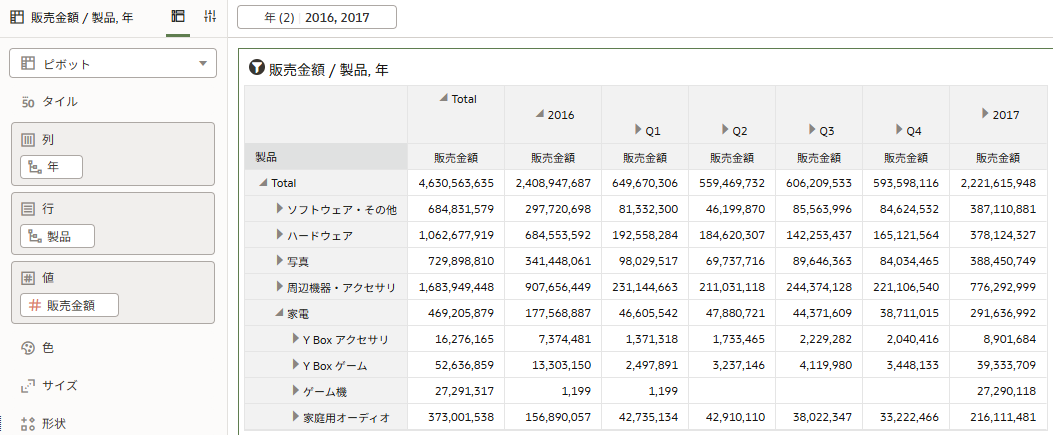
Task: Expand the Q1 column header
Action: click(638, 128)
